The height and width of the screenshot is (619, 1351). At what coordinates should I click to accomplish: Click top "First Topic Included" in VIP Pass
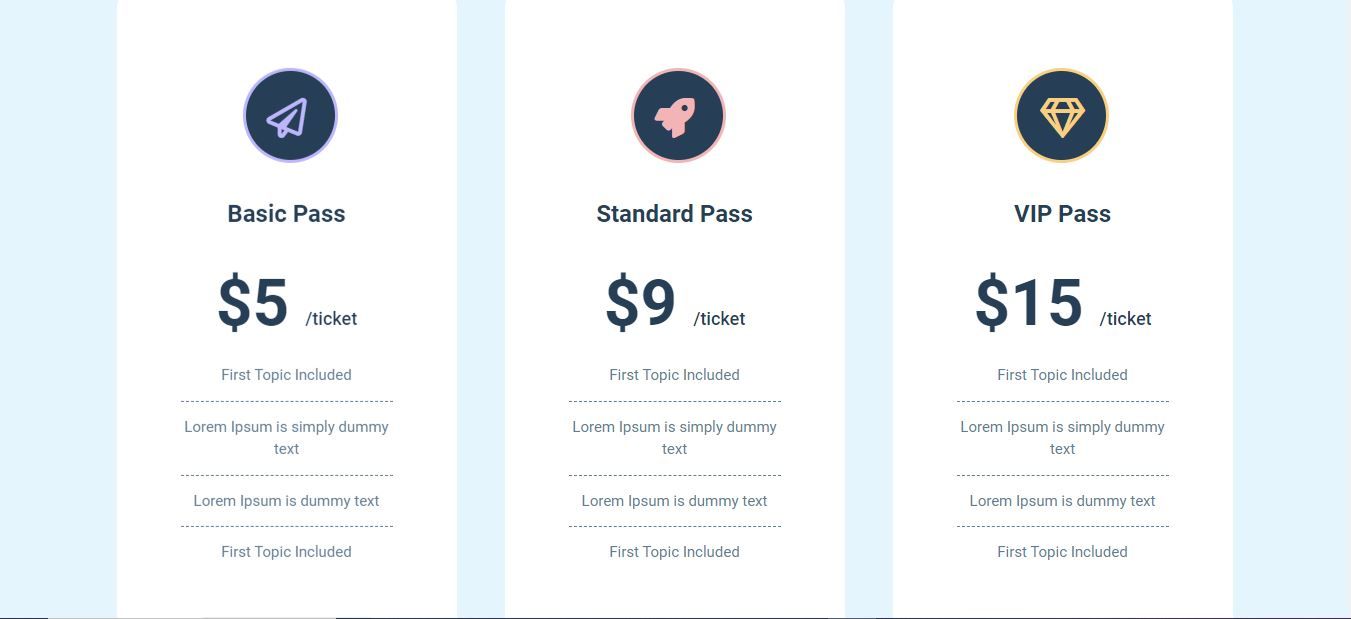coord(1062,375)
